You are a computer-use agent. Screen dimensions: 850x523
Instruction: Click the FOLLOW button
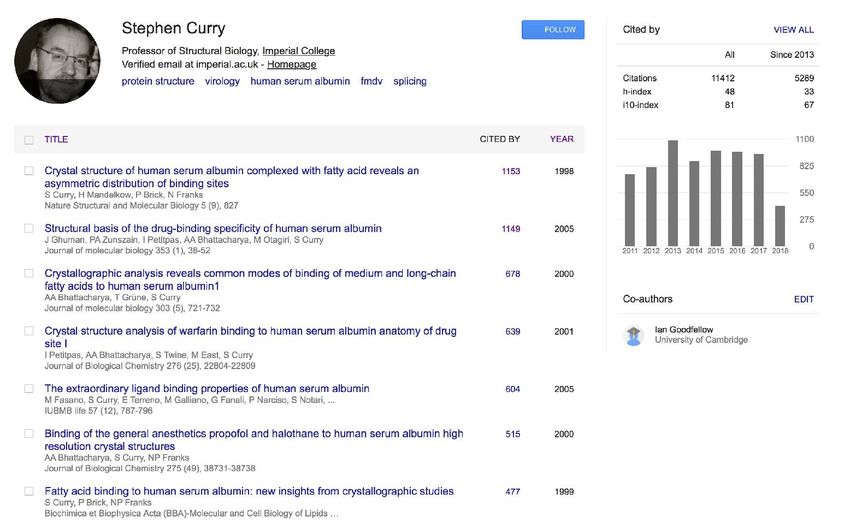(553, 30)
